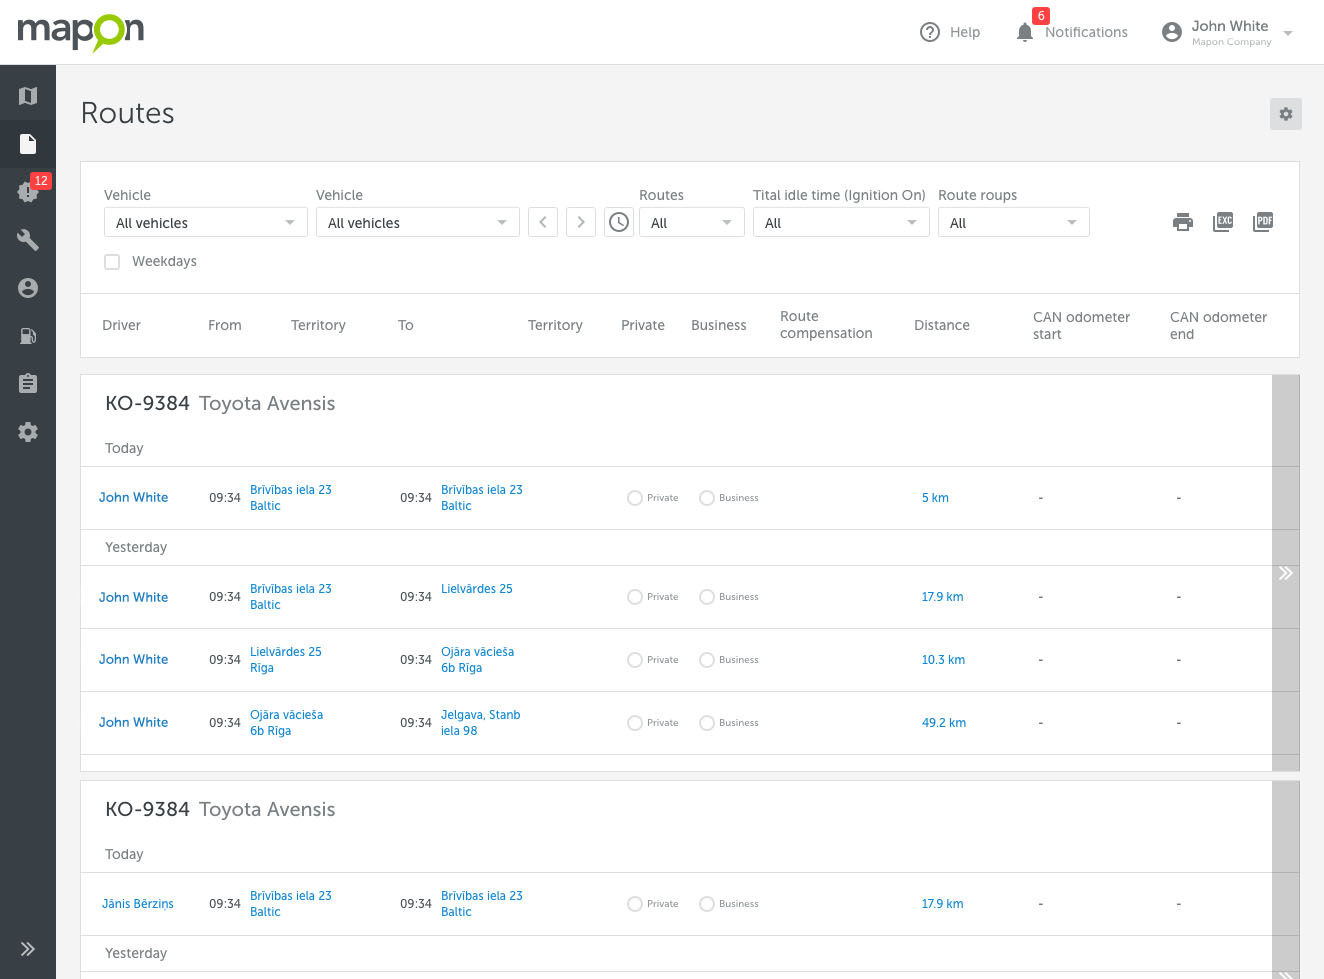Print the routes report
This screenshot has width=1324, height=979.
1183,222
